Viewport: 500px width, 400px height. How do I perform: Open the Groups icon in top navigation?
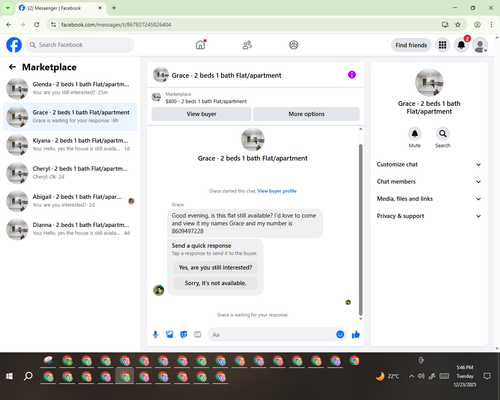(x=294, y=45)
